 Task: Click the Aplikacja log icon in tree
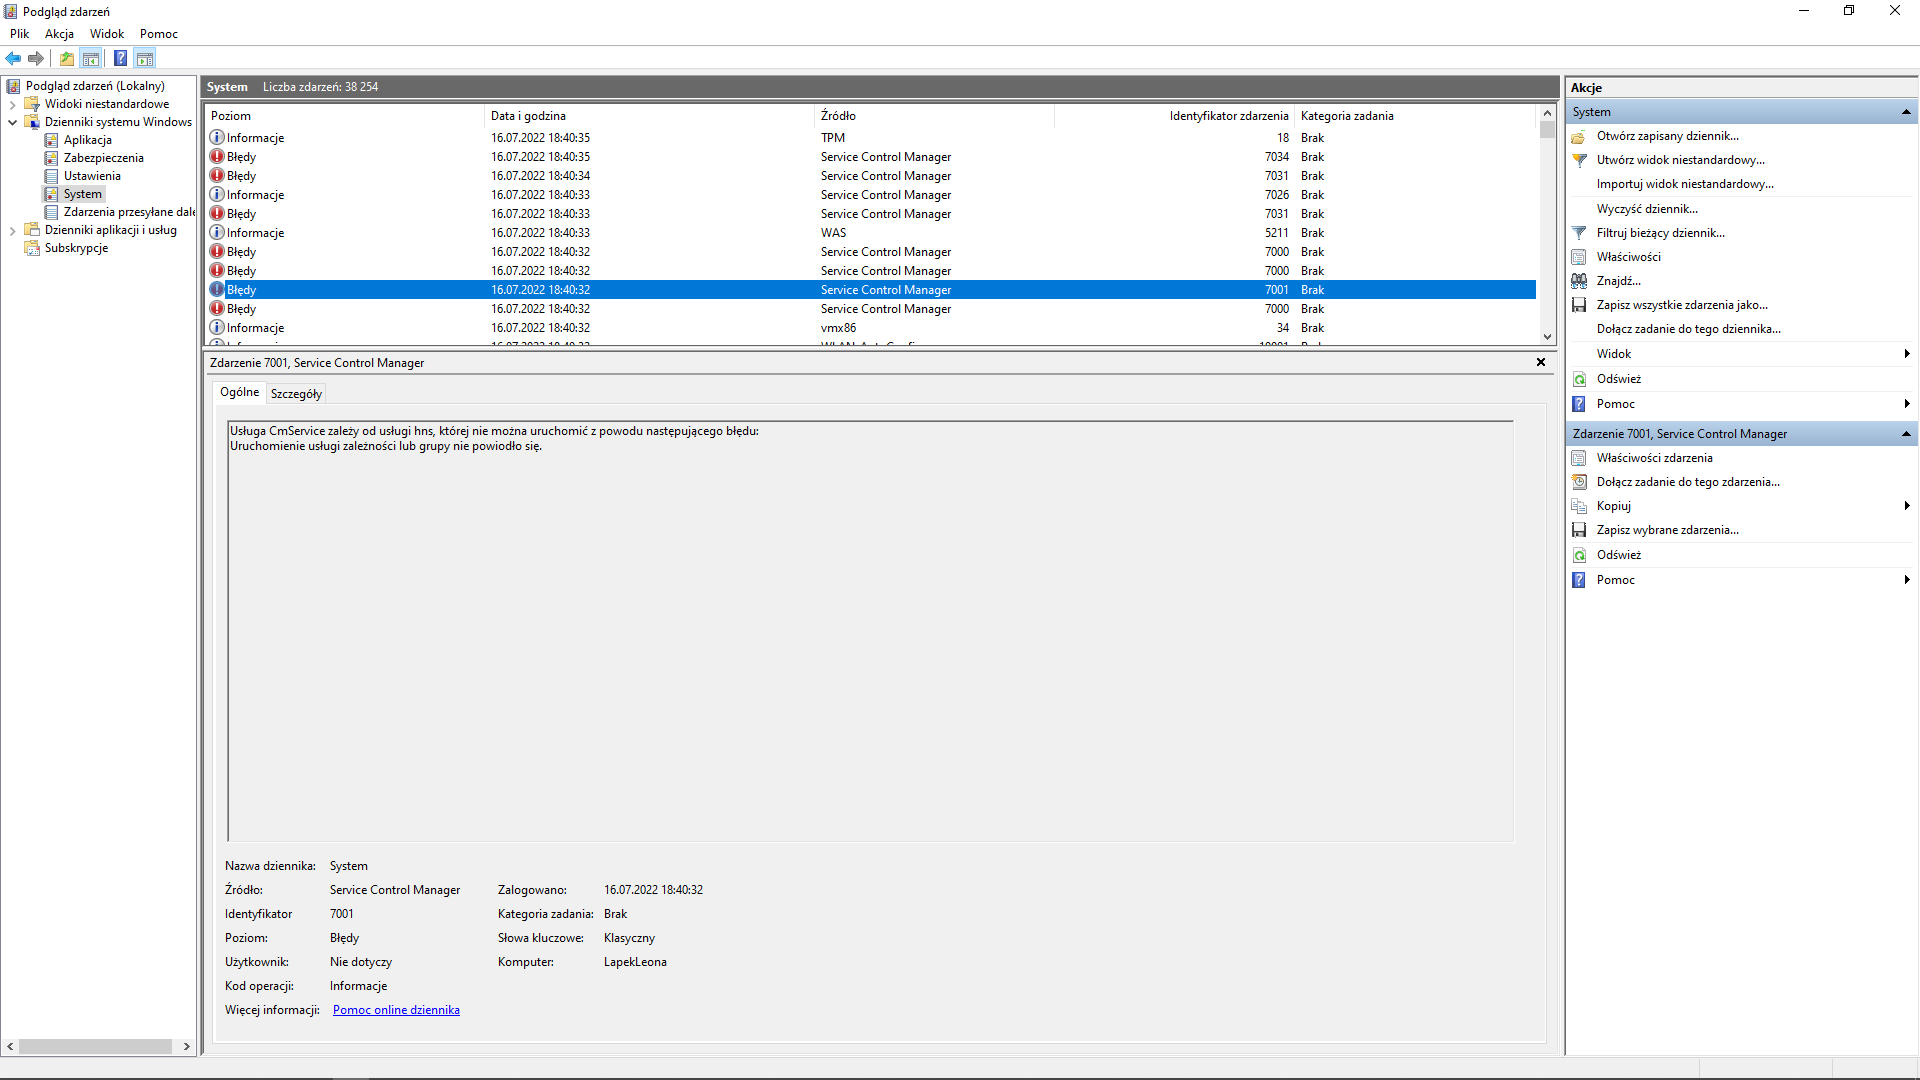[x=52, y=140]
